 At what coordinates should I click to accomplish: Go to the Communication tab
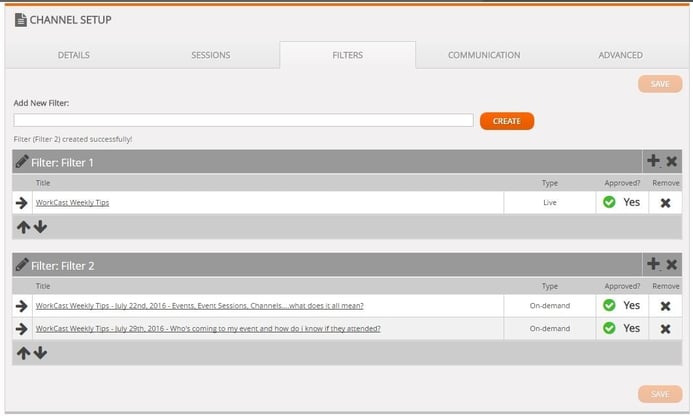coord(484,55)
